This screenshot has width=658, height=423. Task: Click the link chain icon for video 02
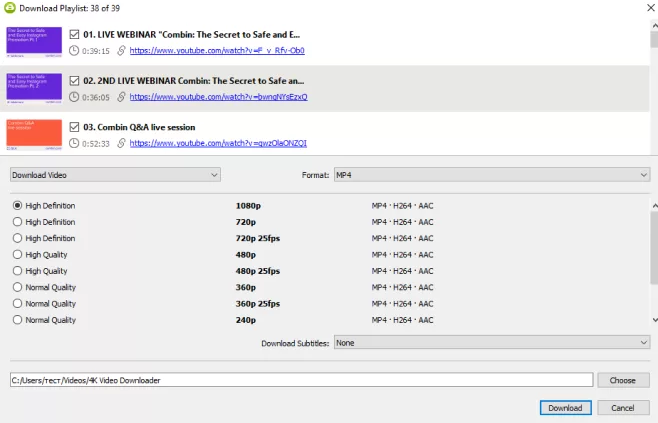(x=121, y=97)
